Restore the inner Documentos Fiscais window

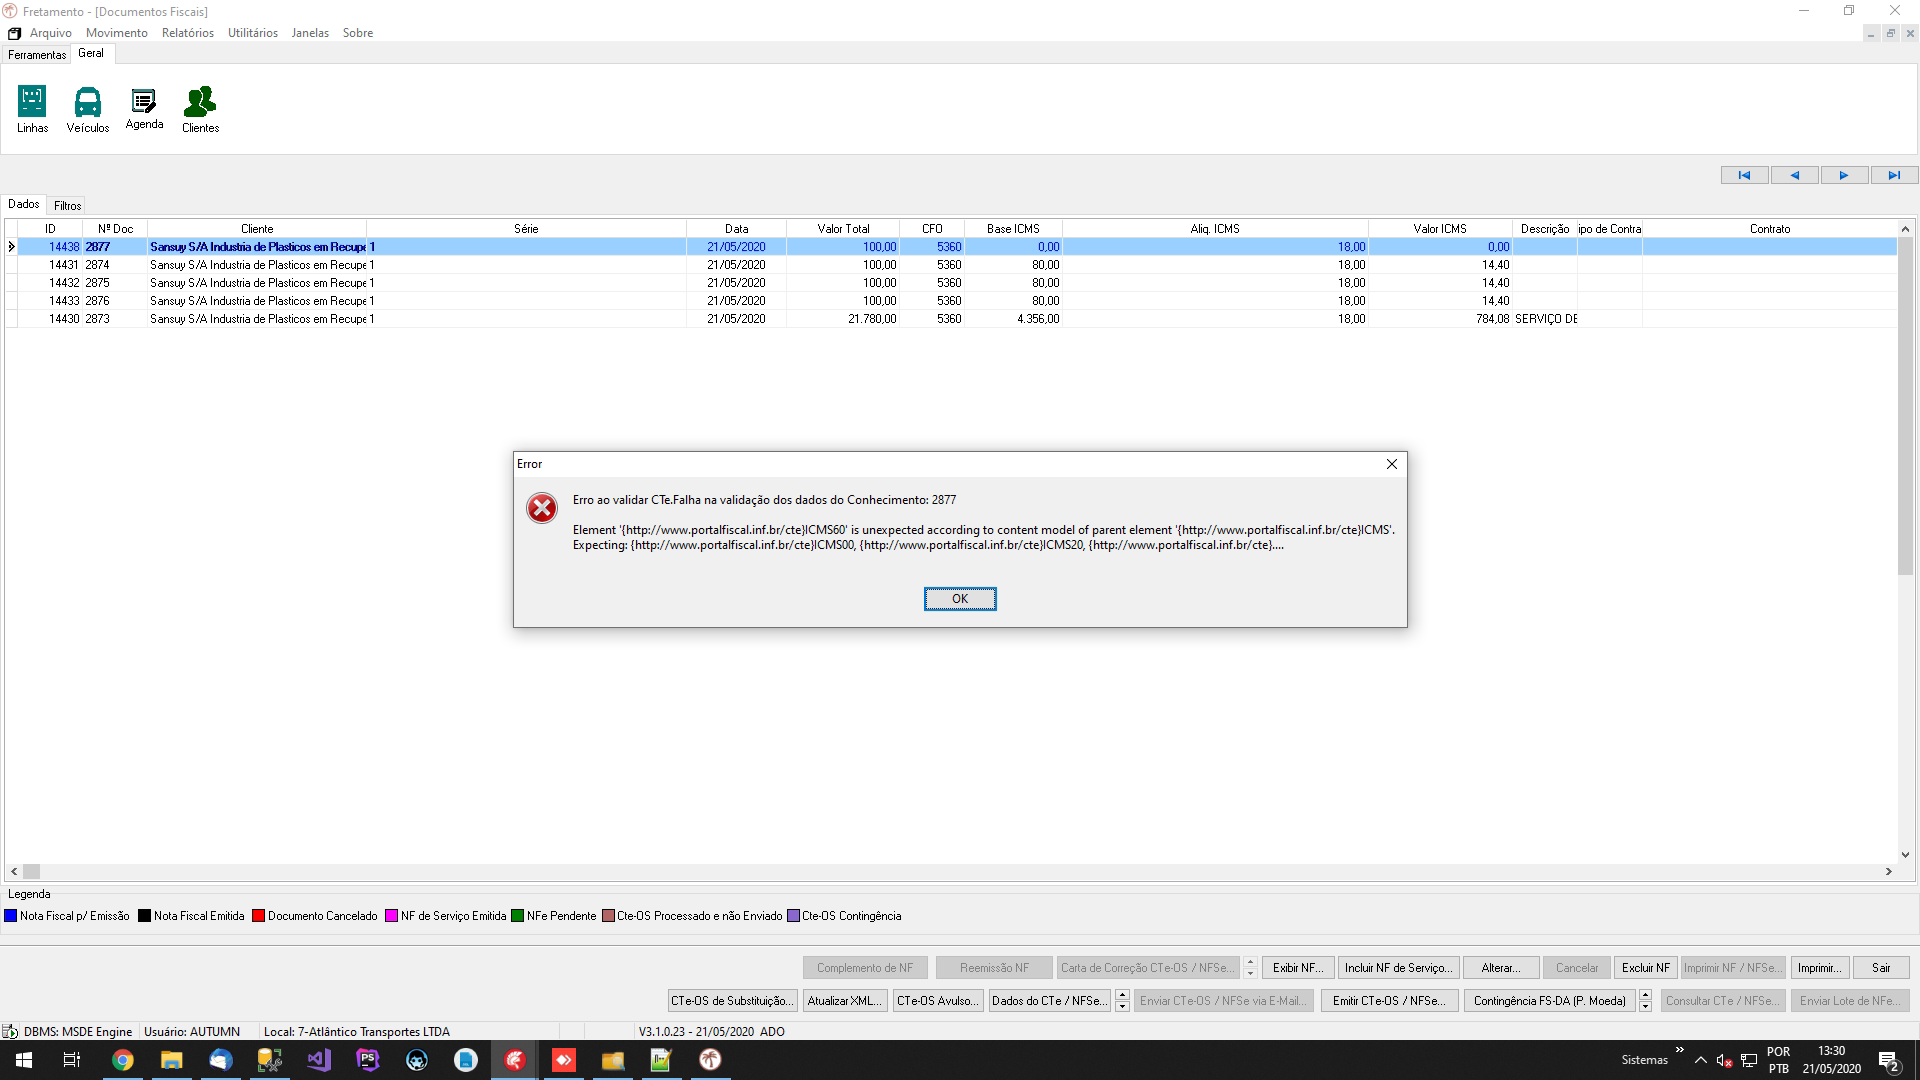(1890, 33)
